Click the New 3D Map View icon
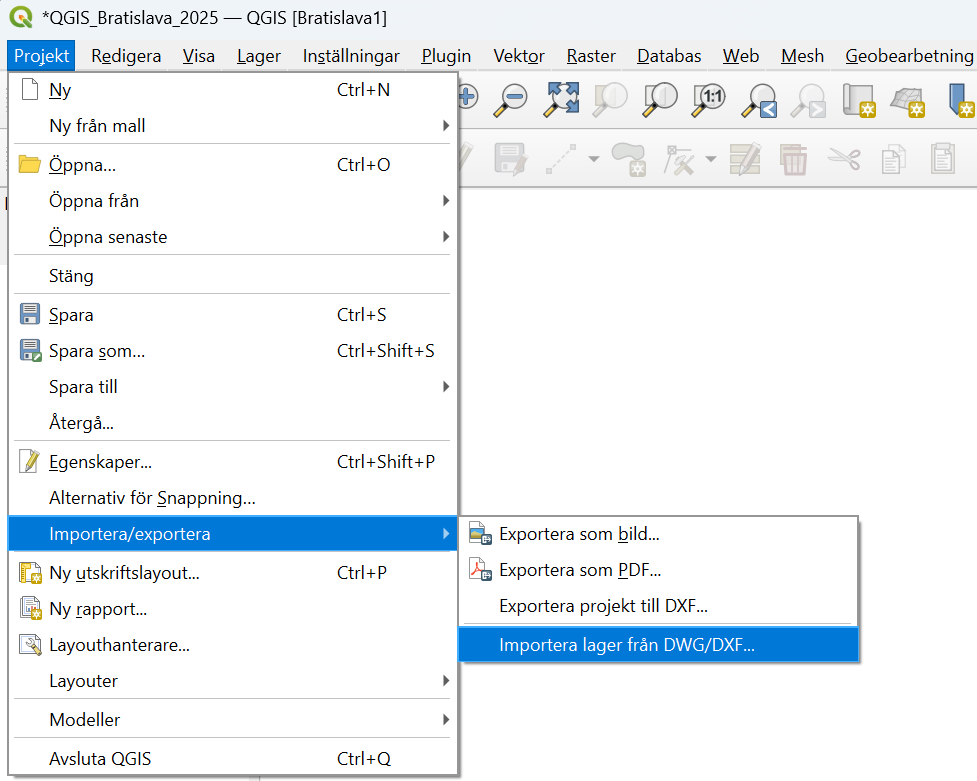 coord(908,100)
